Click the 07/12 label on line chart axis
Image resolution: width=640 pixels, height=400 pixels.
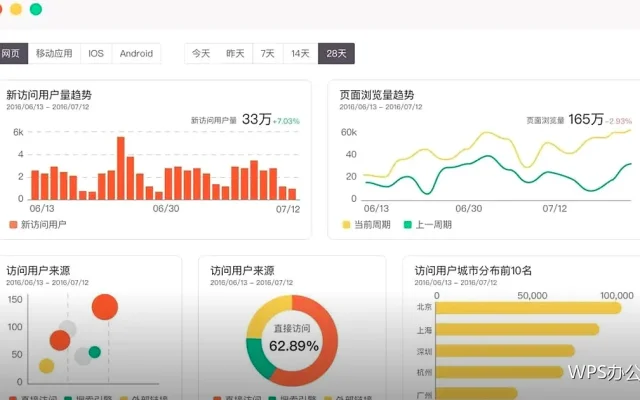(555, 209)
